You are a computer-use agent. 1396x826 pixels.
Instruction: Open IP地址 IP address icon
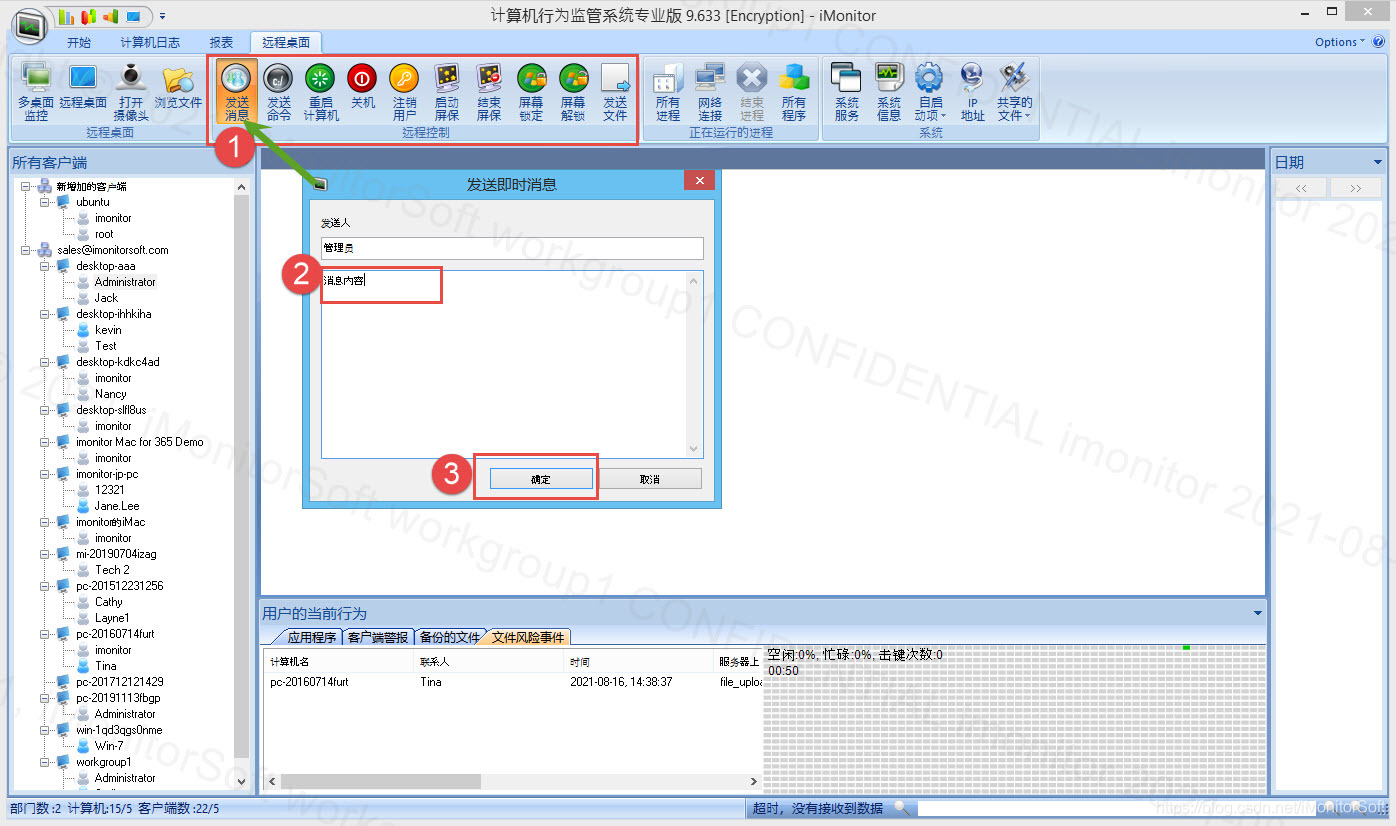(x=972, y=92)
